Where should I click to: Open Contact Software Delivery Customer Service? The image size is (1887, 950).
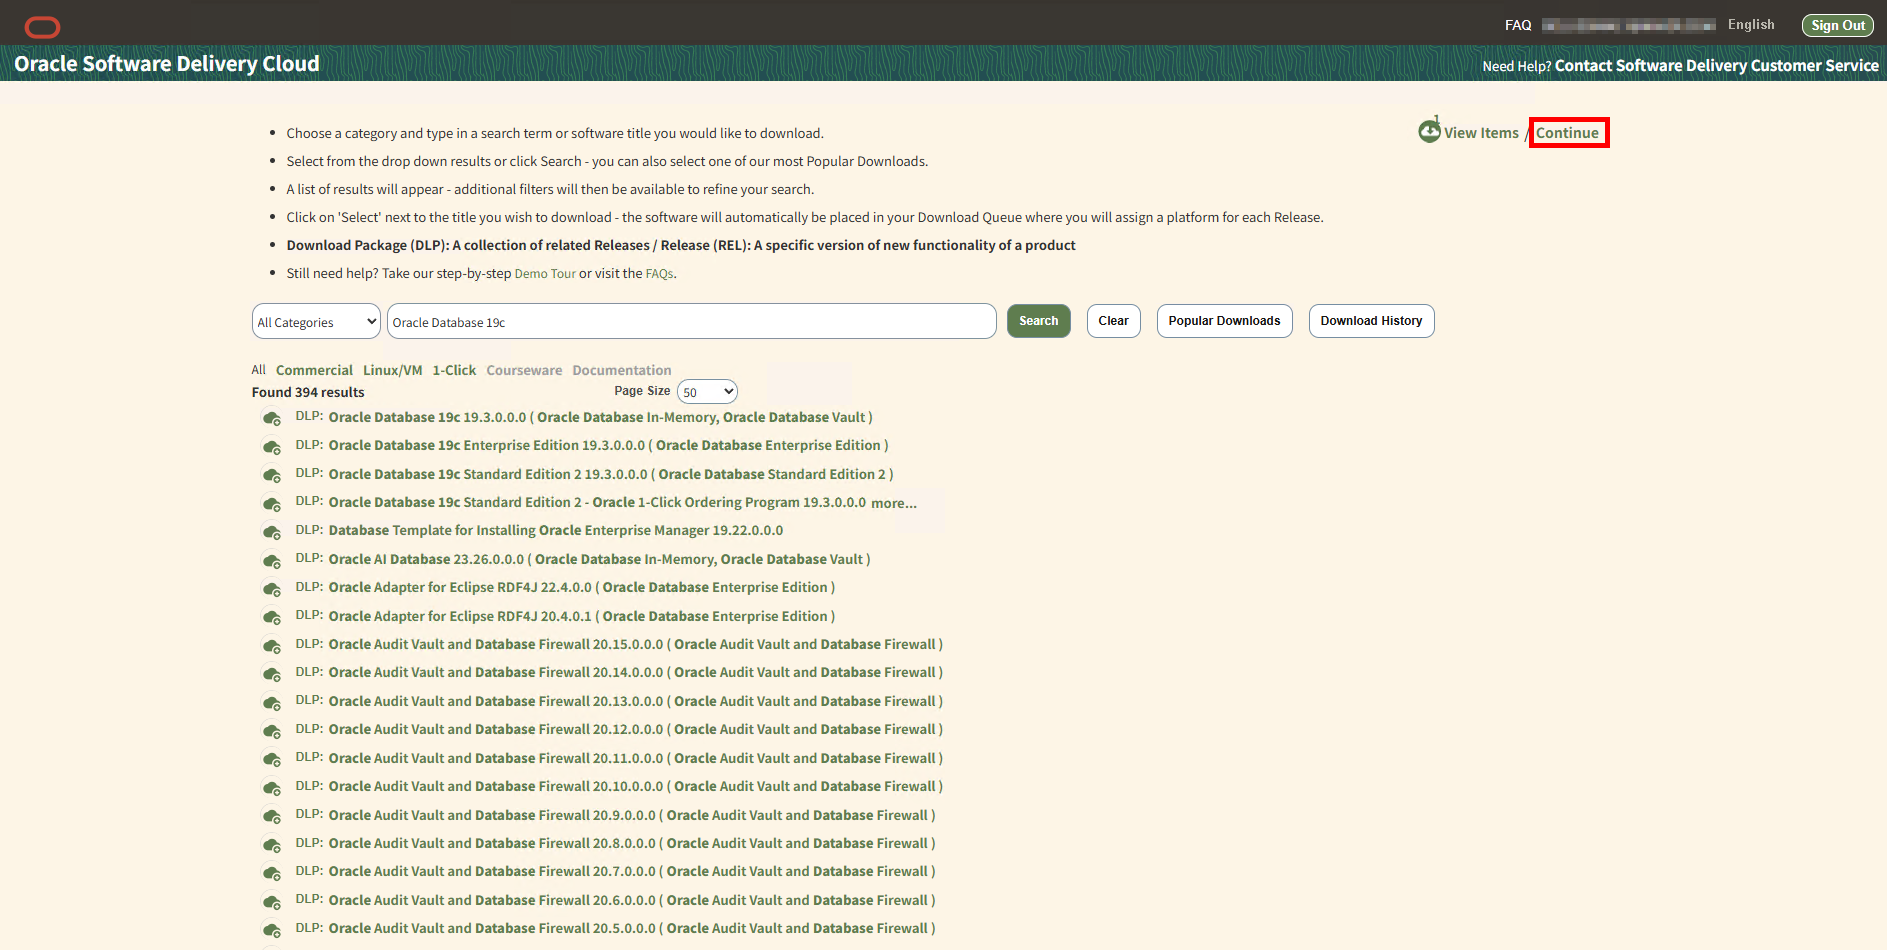[1716, 66]
